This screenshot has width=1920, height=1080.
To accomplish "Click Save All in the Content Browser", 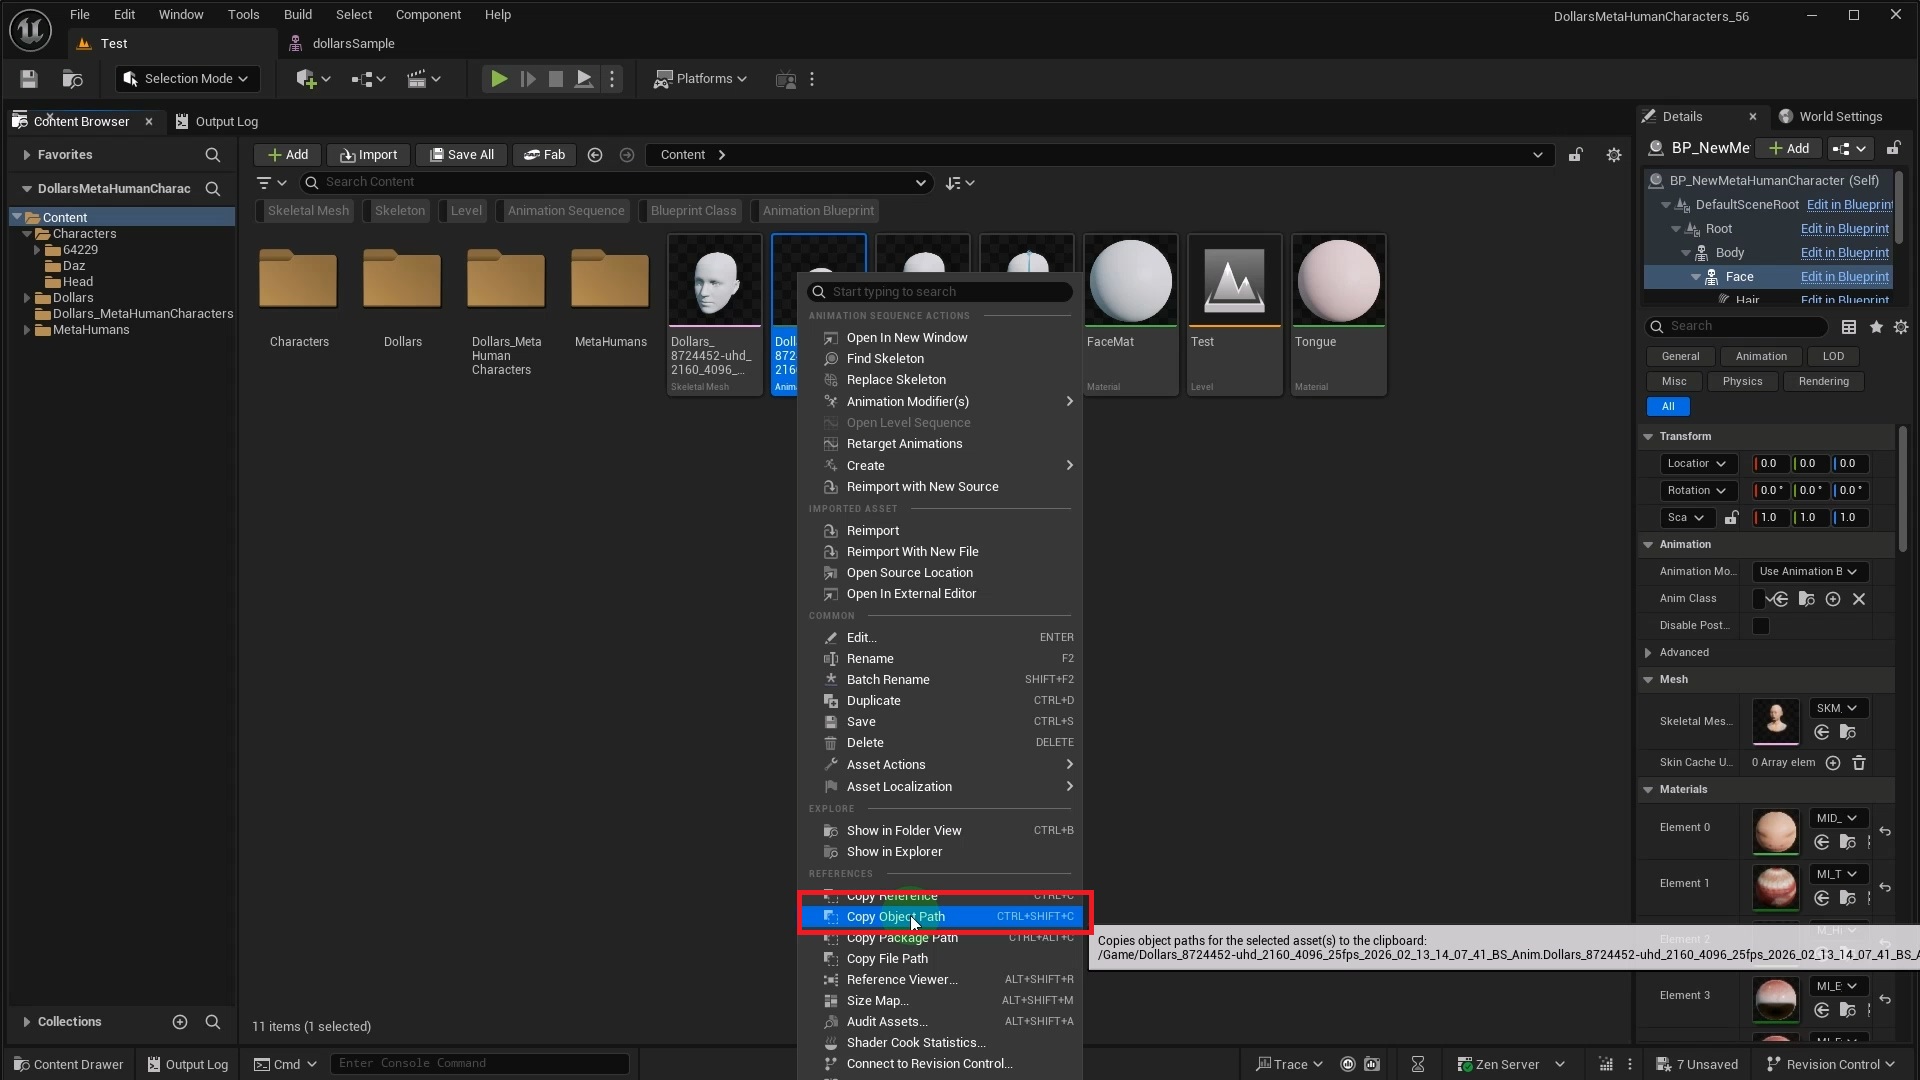I will coord(461,155).
